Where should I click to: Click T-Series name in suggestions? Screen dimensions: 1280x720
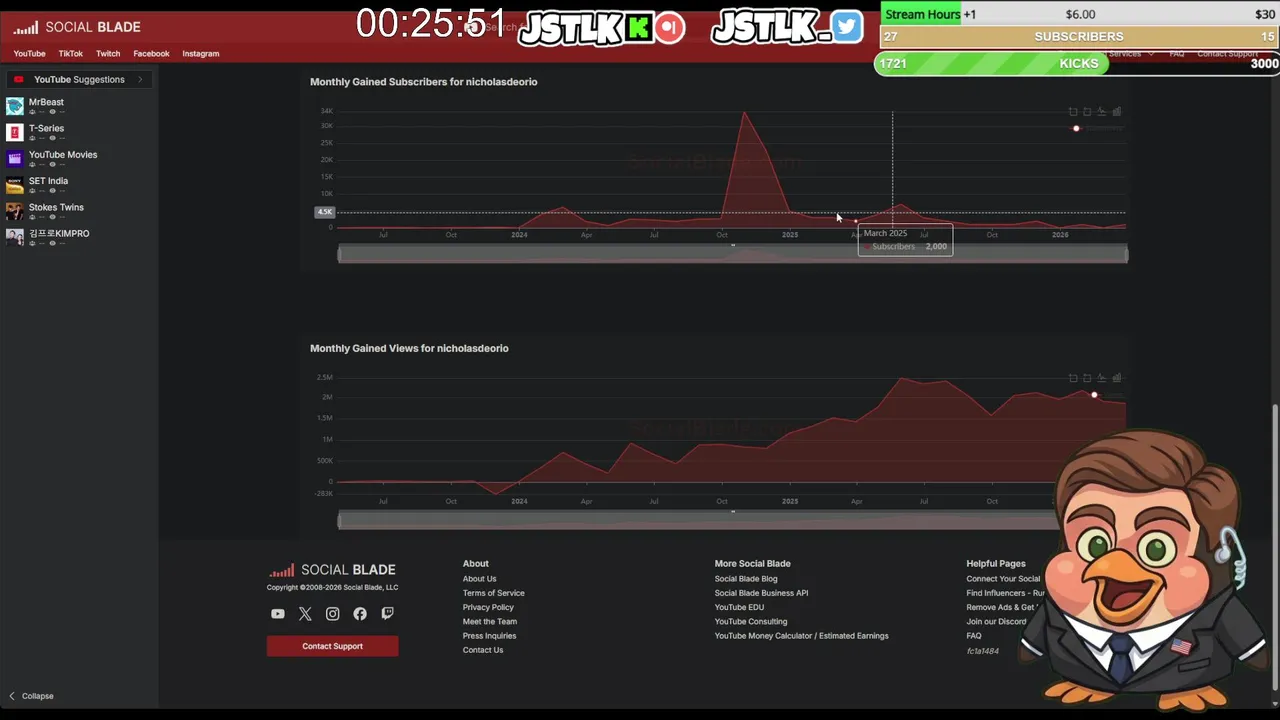tap(46, 128)
